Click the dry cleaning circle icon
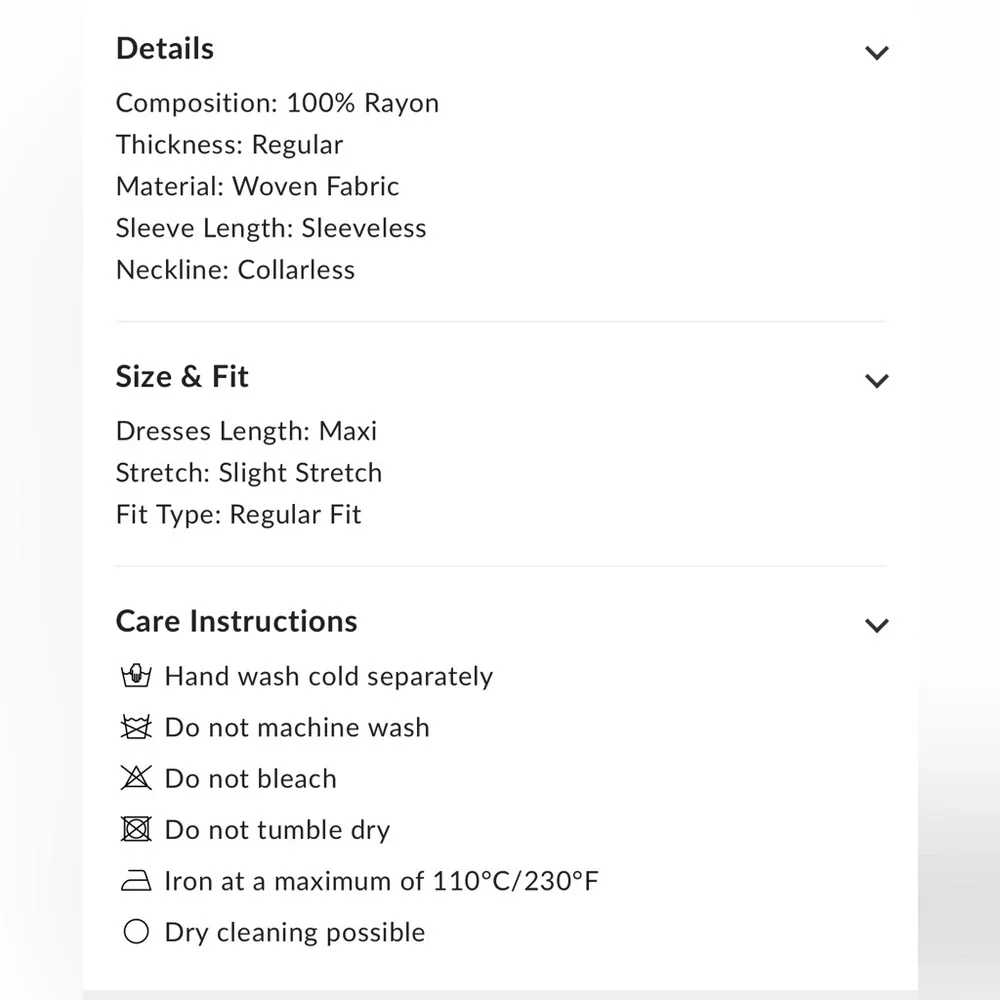 point(135,933)
